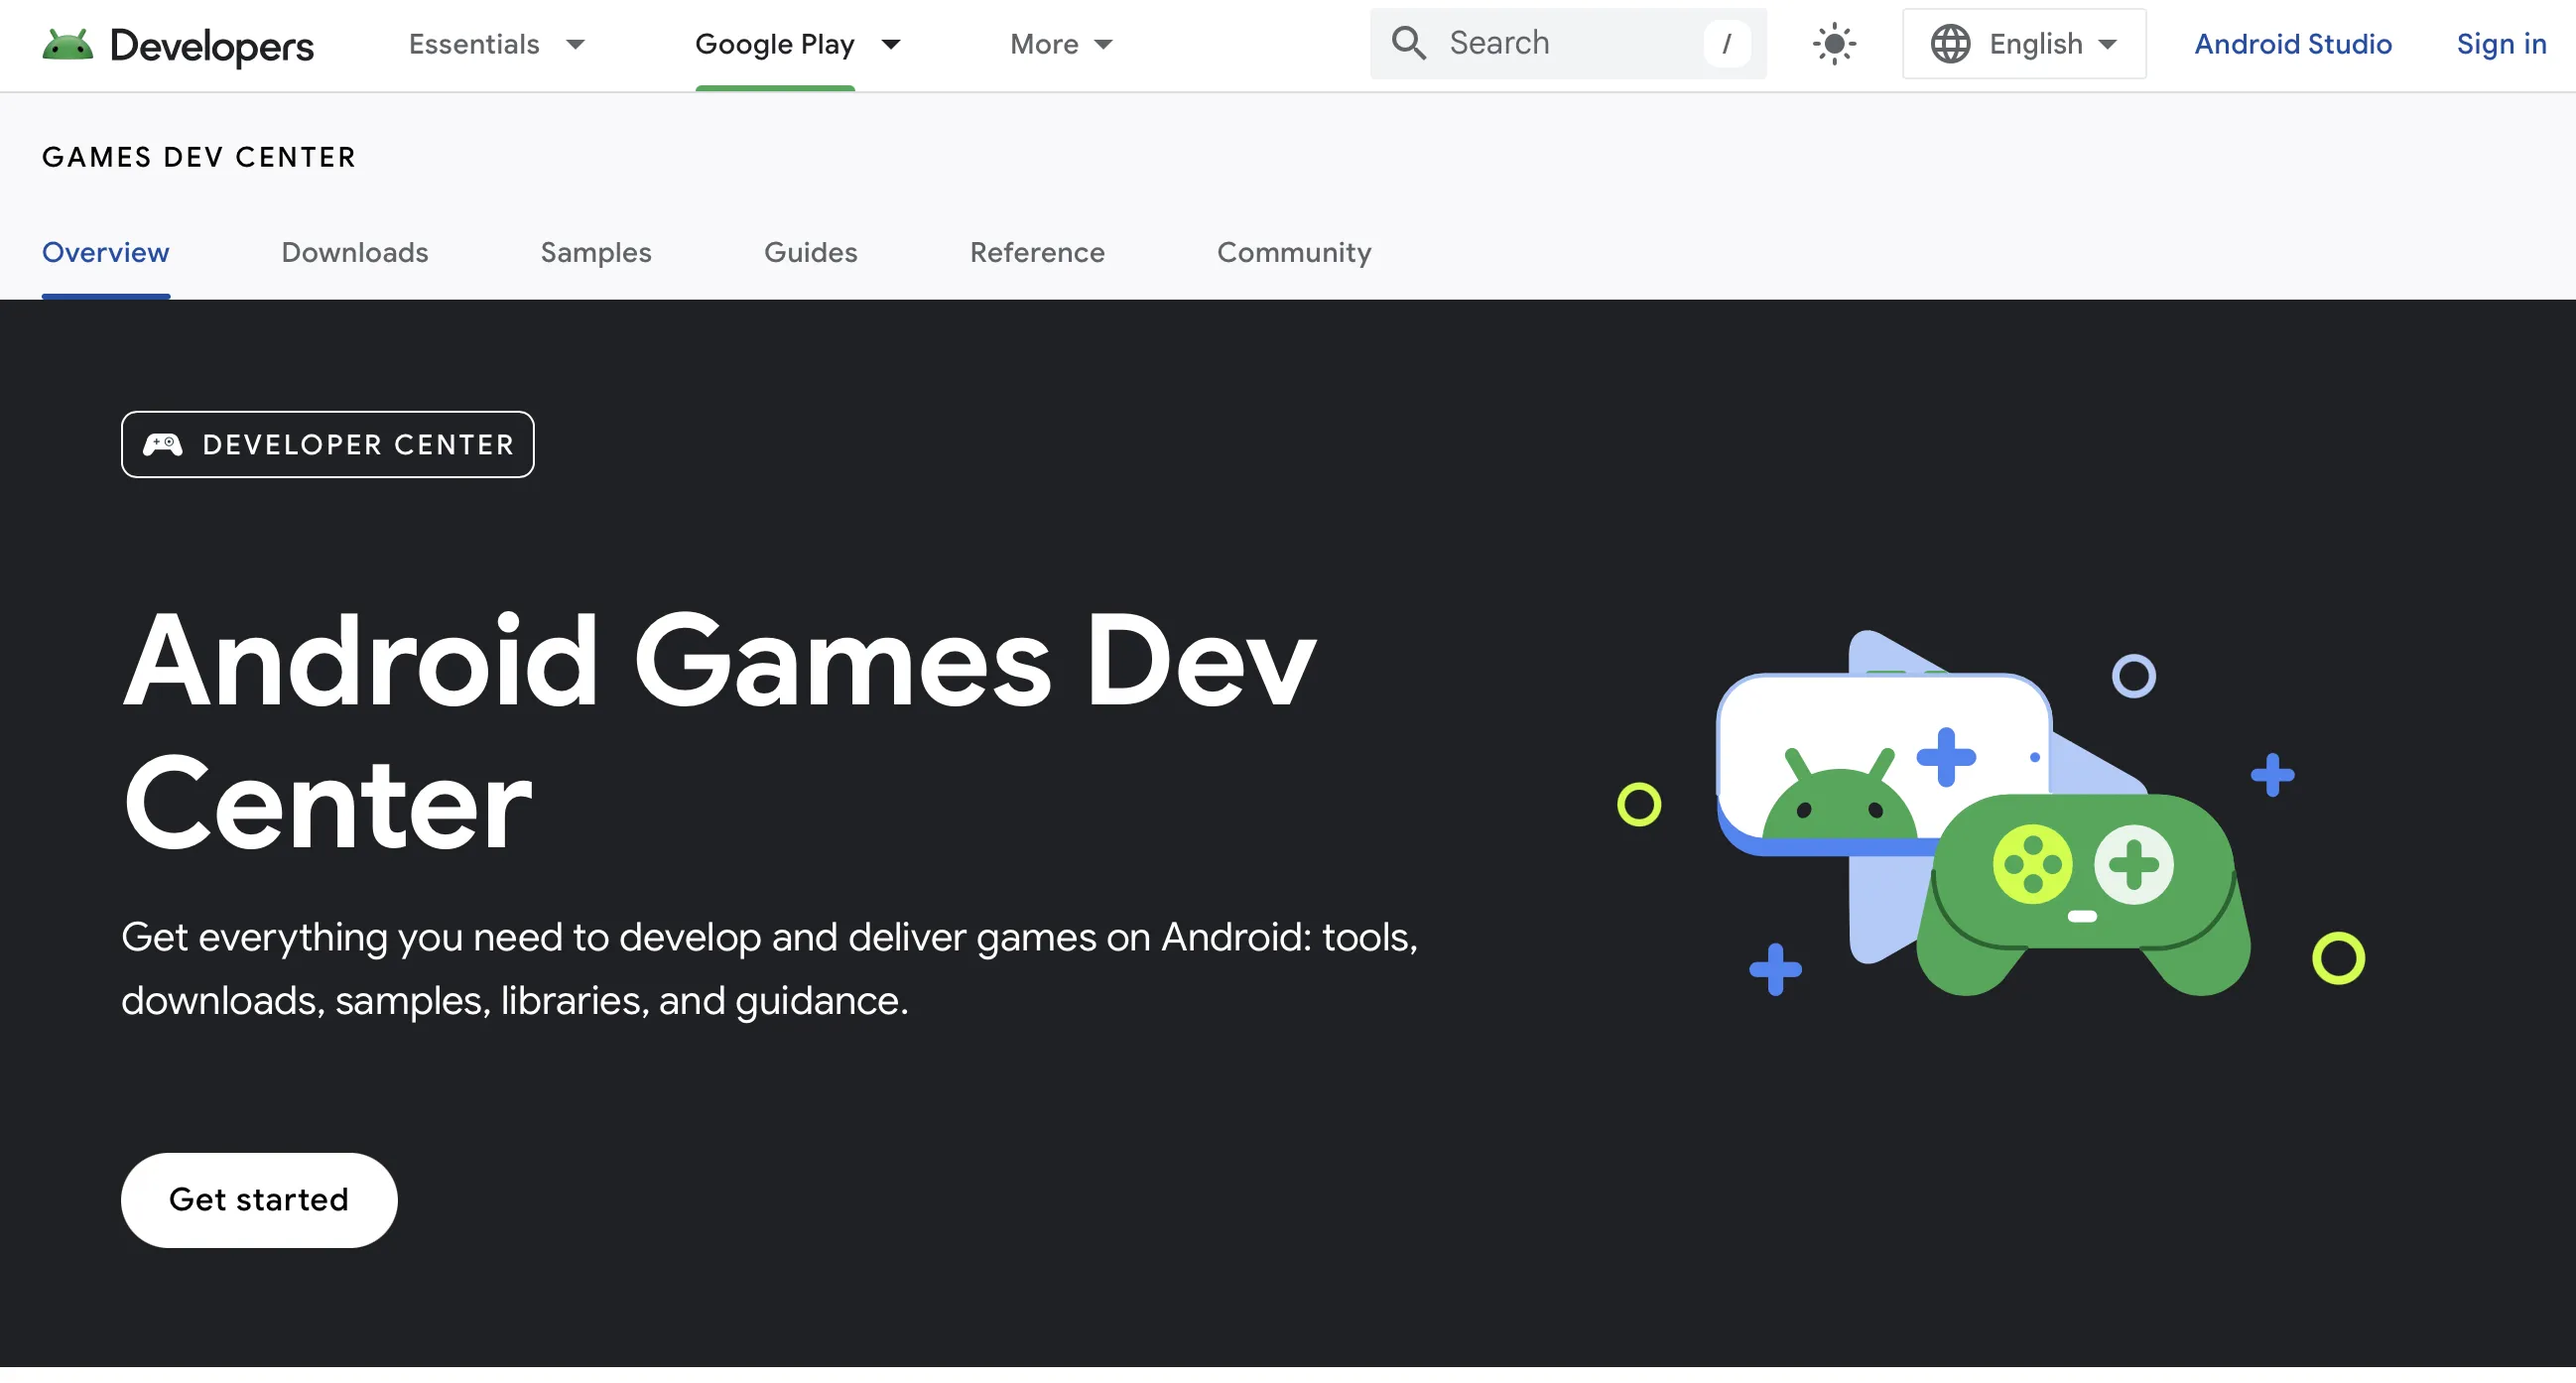The width and height of the screenshot is (2576, 1383).
Task: Select the Samples tab
Action: pos(596,252)
